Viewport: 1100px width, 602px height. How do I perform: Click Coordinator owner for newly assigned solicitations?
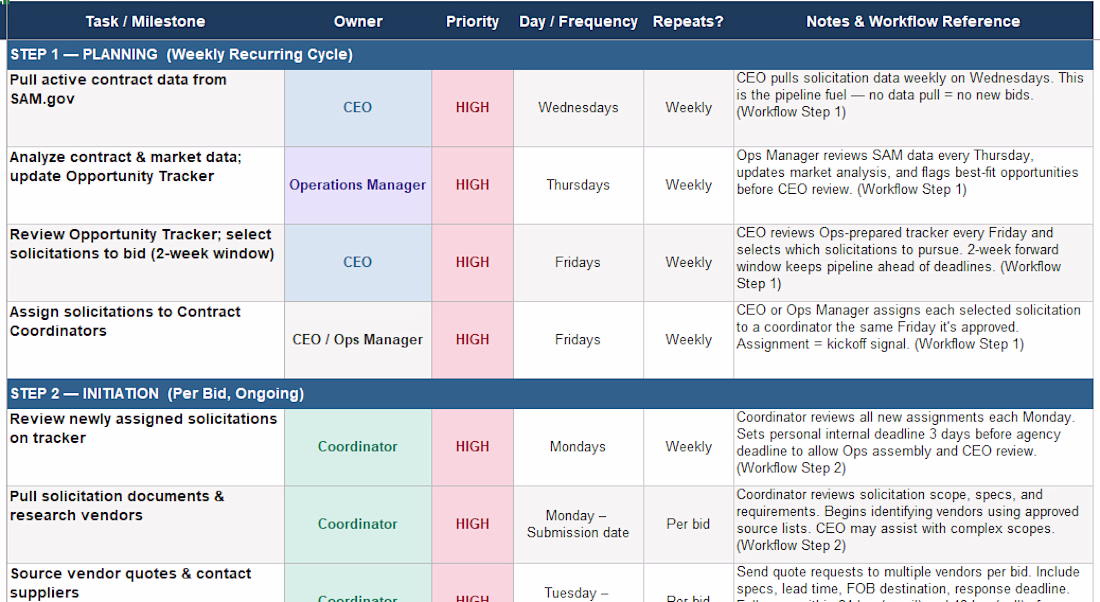point(358,447)
